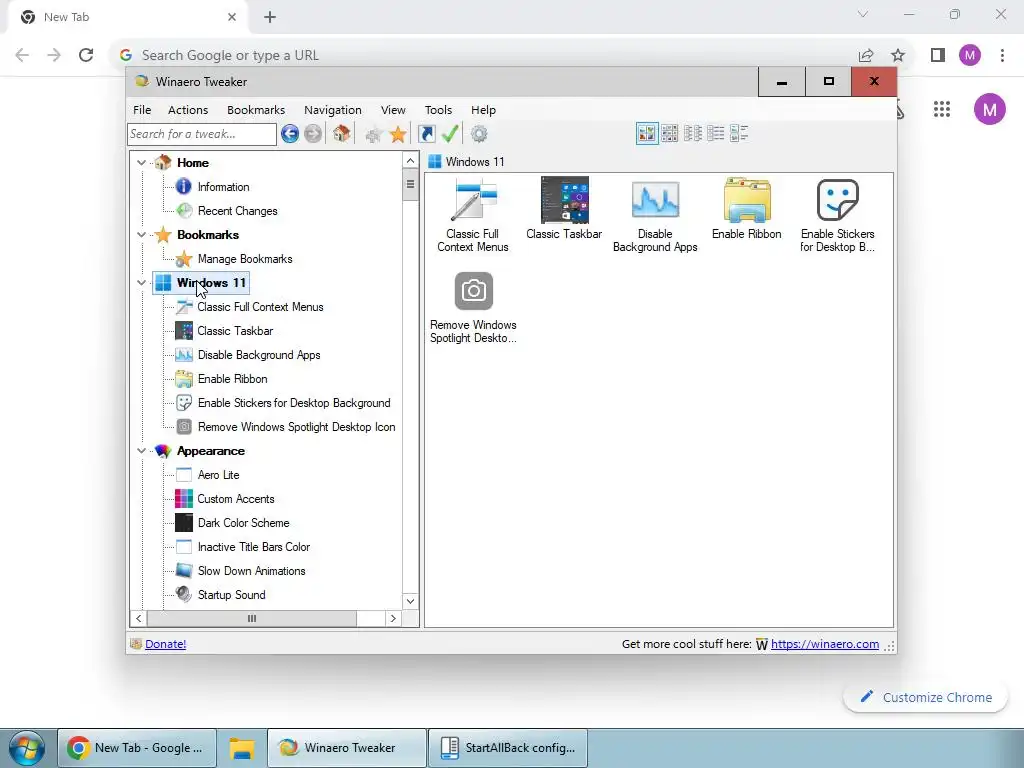Select Inactive Title Bars Color tree item
This screenshot has width=1024, height=768.
(253, 547)
